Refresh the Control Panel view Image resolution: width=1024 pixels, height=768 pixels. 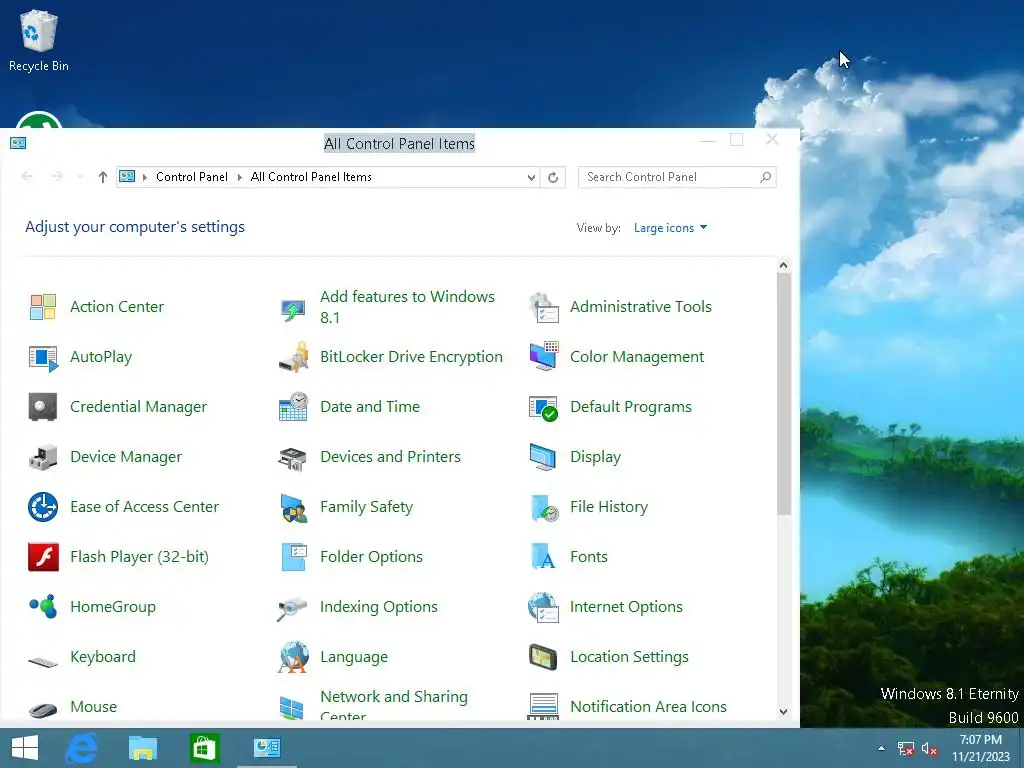(552, 178)
